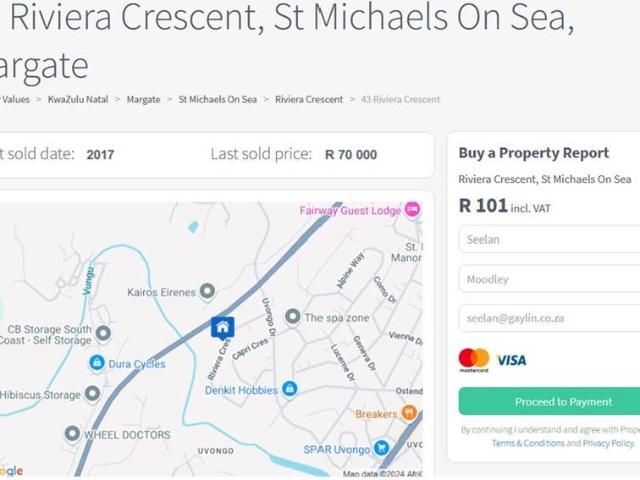Open St Michaels On Sea breadcrumb

[x=217, y=99]
